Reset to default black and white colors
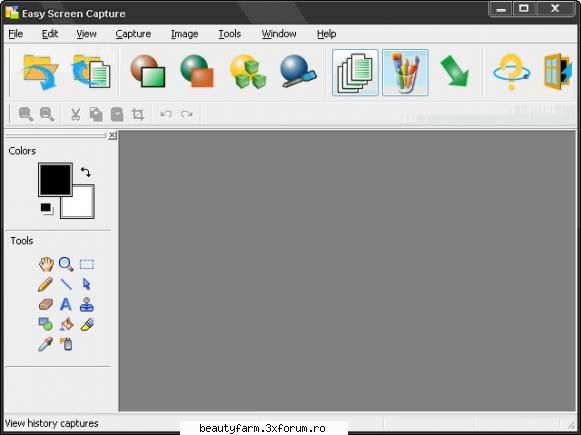The width and height of the screenshot is (581, 435). 47,209
